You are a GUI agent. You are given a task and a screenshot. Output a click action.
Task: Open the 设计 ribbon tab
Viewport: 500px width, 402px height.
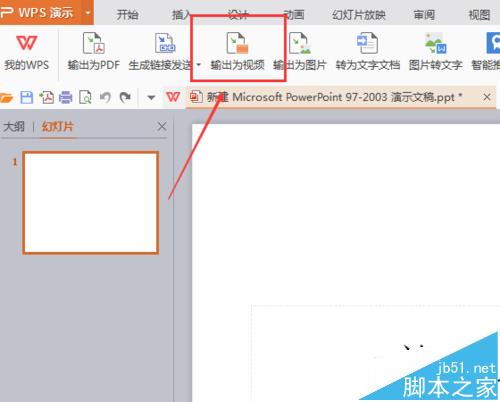click(x=238, y=15)
